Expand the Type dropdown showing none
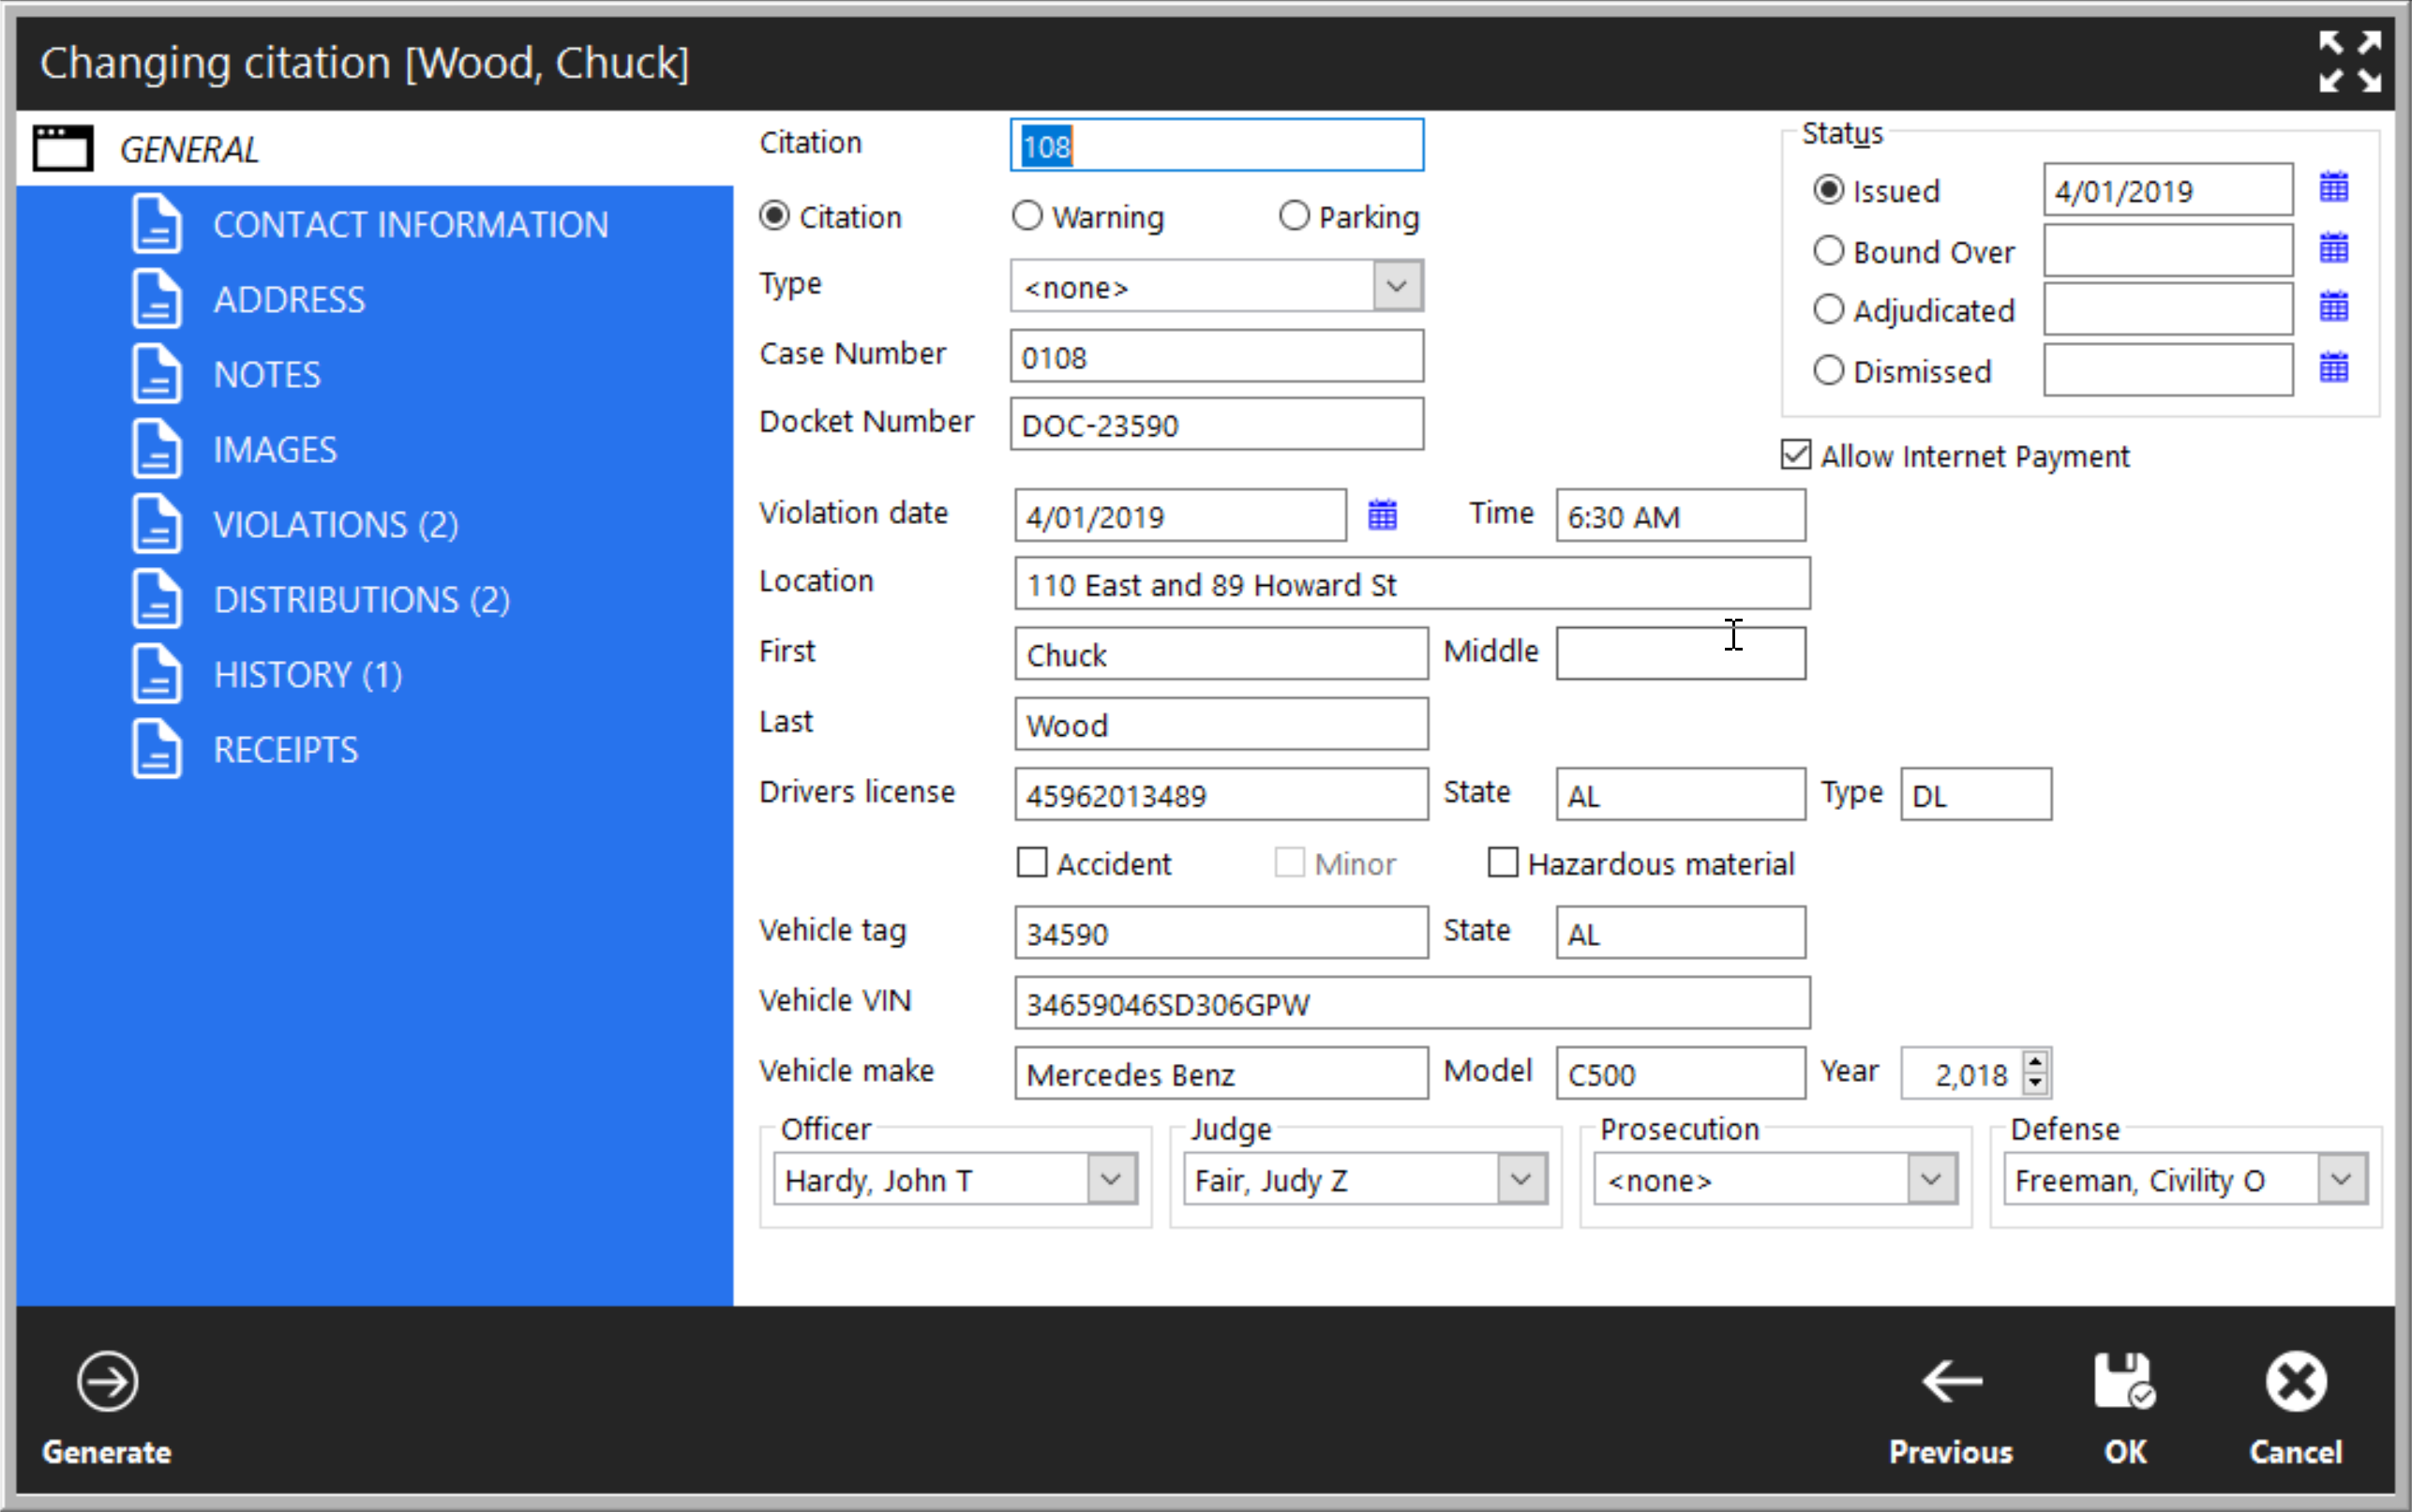The width and height of the screenshot is (2412, 1512). 1397,287
